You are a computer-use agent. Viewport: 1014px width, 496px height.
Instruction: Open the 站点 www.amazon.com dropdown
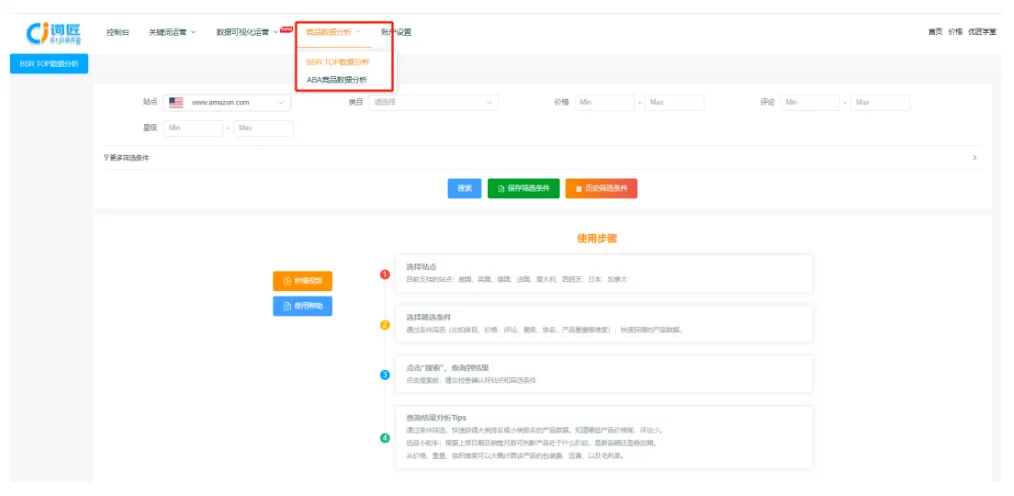[227, 102]
